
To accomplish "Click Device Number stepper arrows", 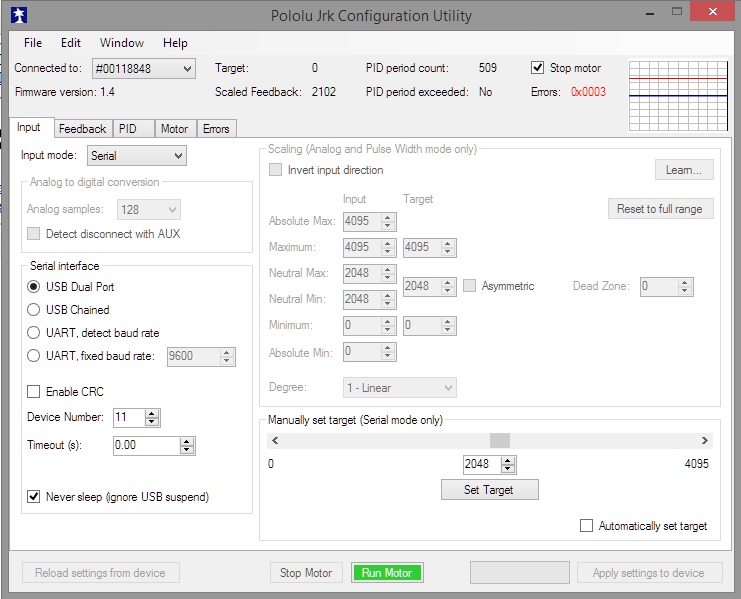I will 152,418.
